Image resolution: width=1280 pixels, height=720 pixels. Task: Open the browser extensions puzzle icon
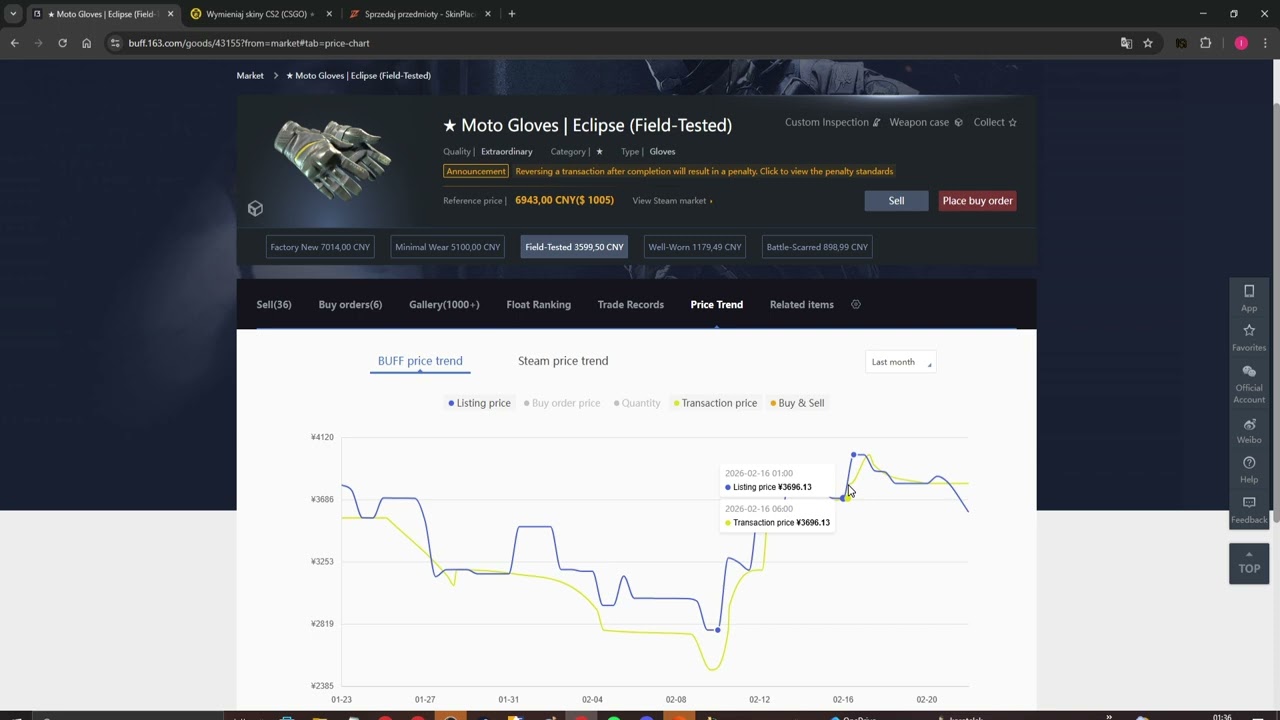[x=1205, y=43]
